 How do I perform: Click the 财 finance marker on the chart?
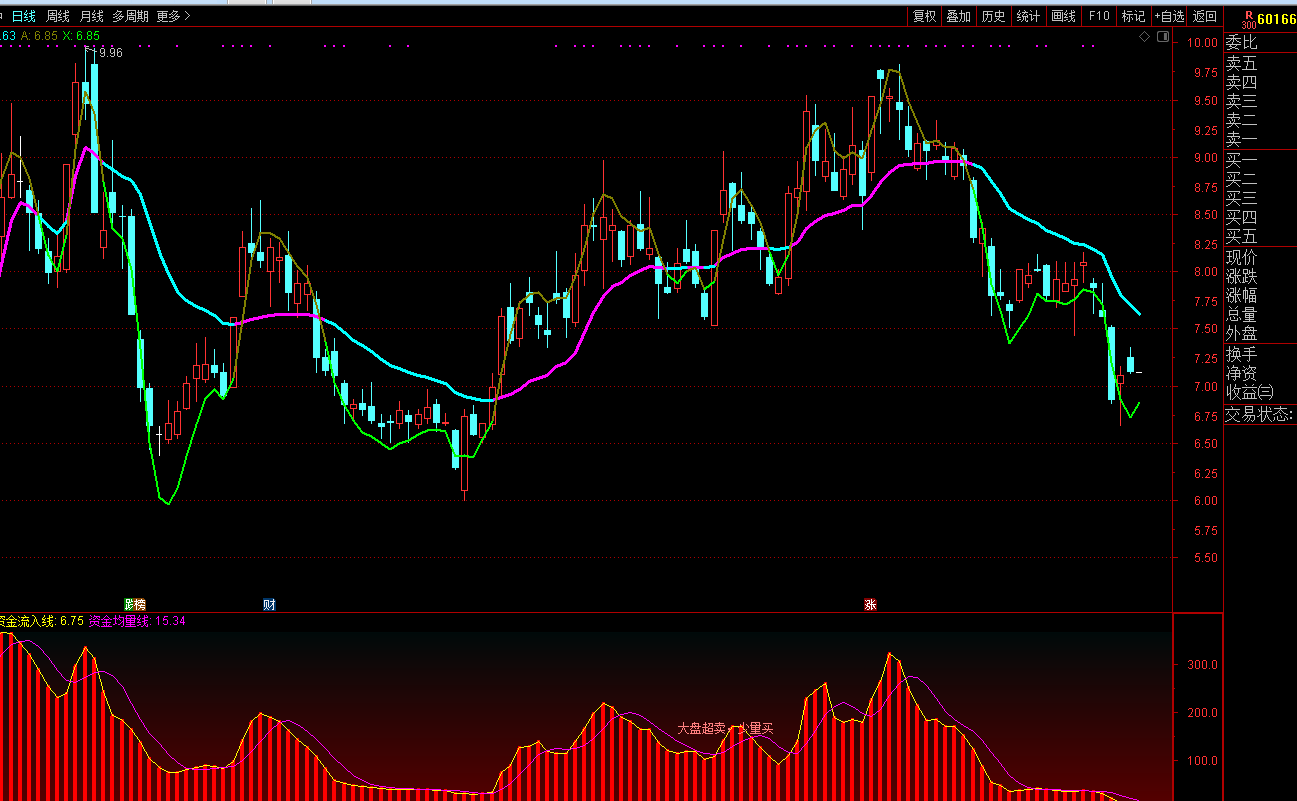click(x=269, y=604)
